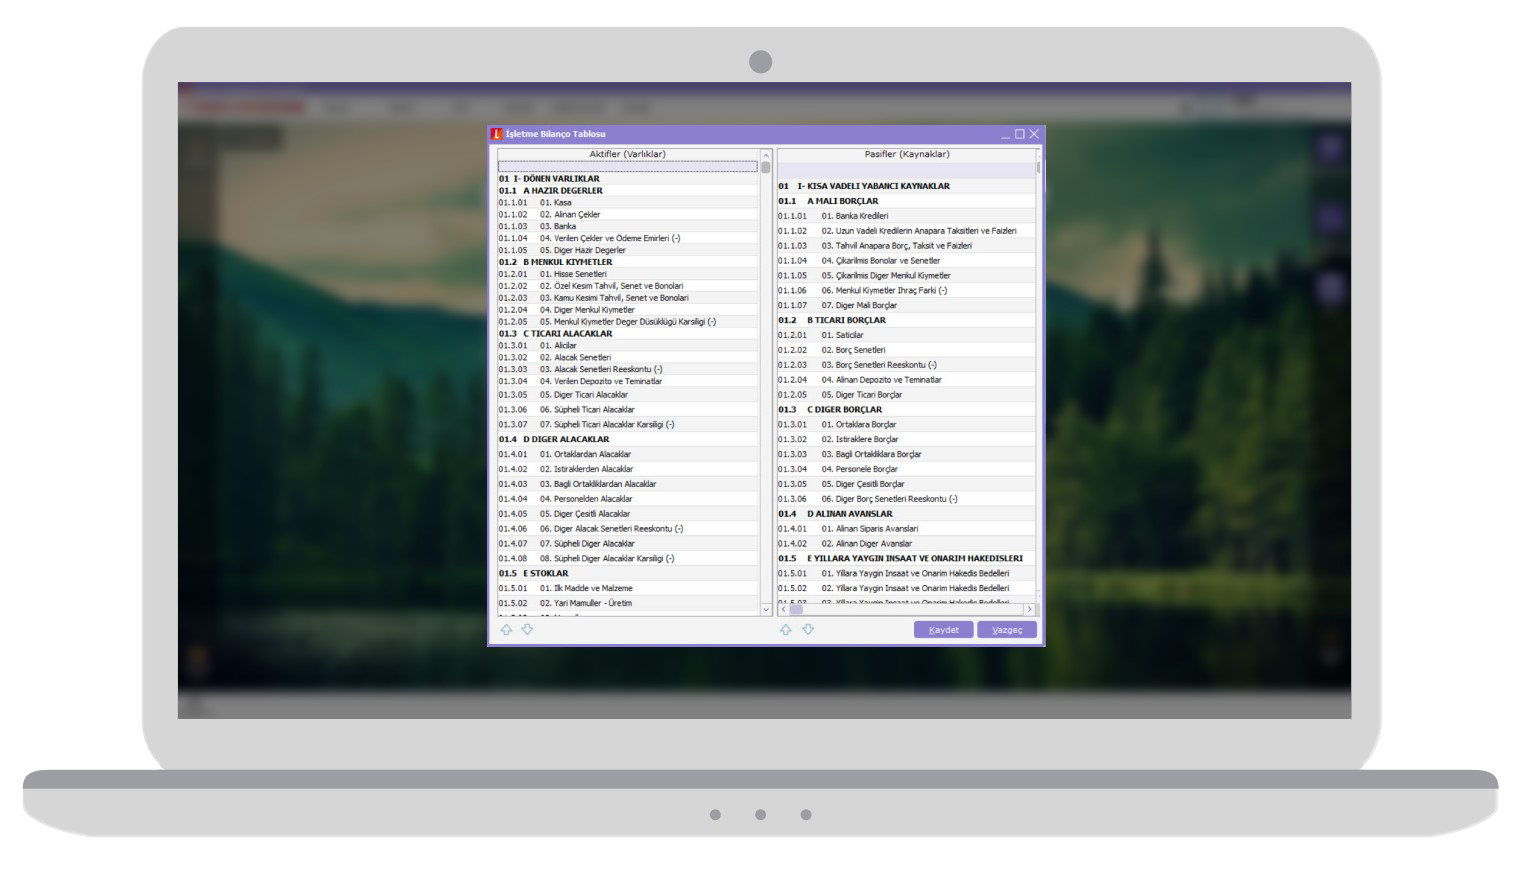Click the move-down arrow under Pasifler list
Viewport: 1519px width, 893px height.
point(808,630)
